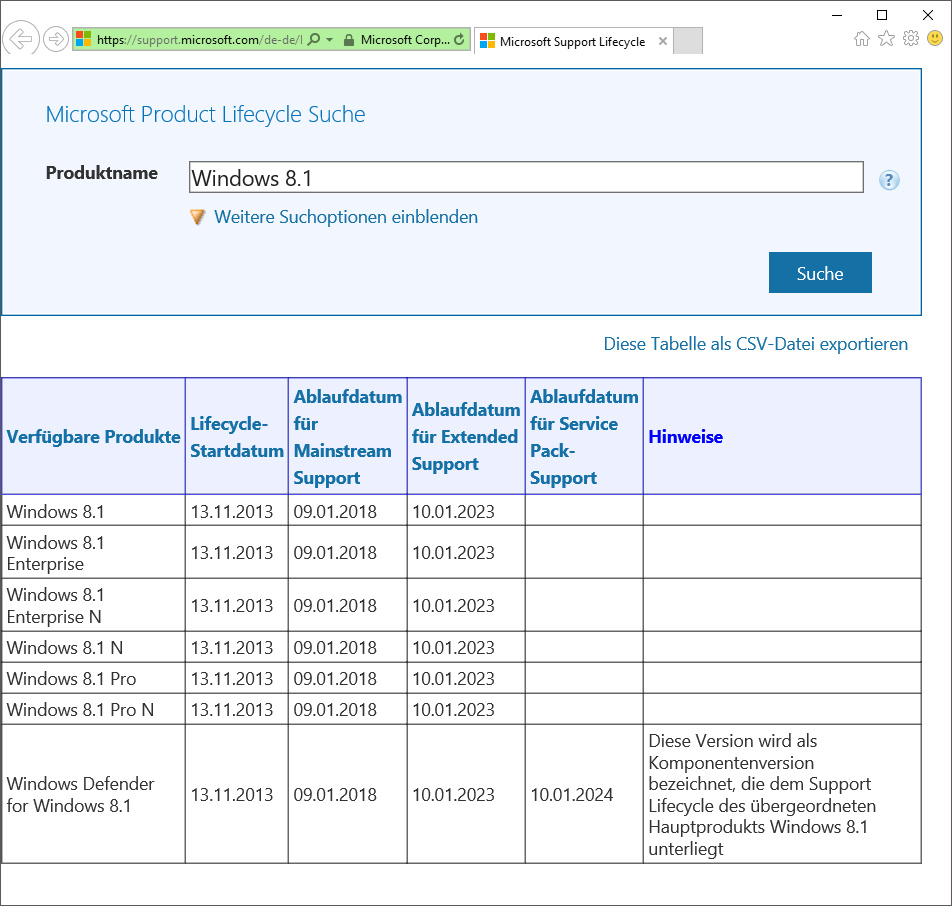Open a new blank tab
This screenshot has width=952, height=906.
pyautogui.click(x=688, y=41)
